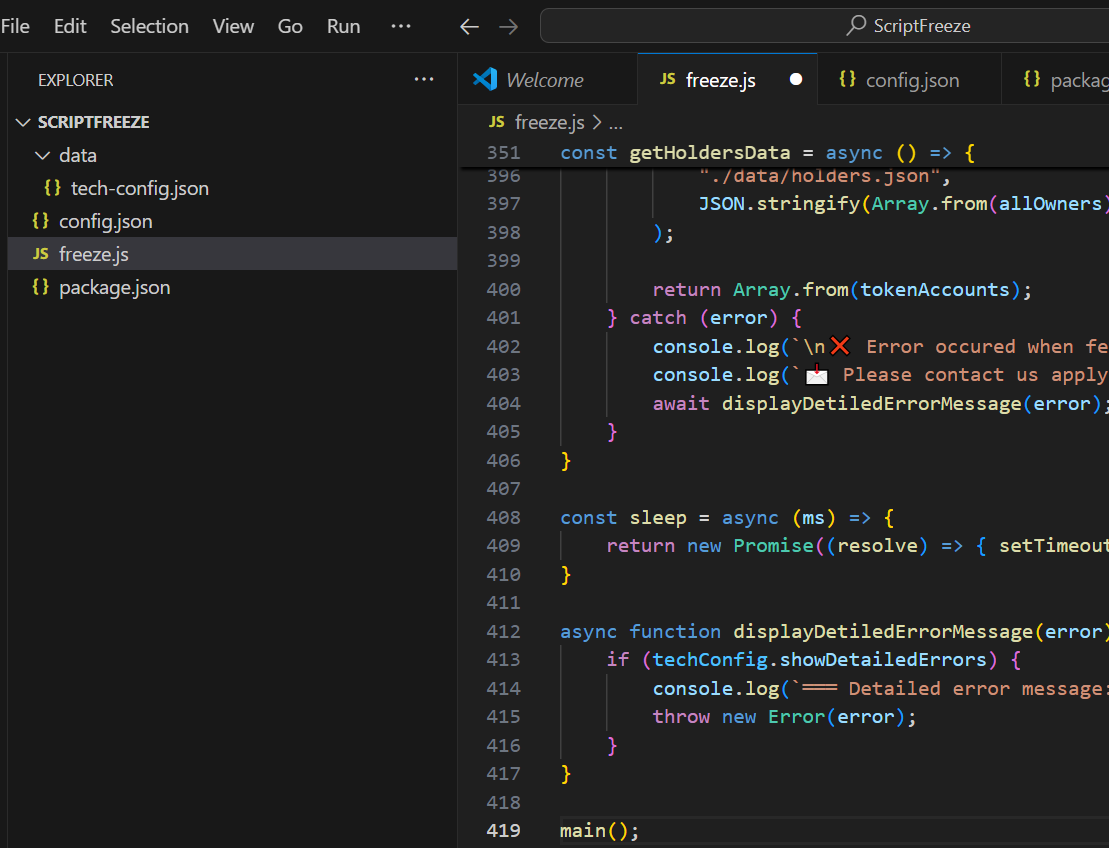Click 'return Array.from(tokenAccounts);' code line
1109x848 pixels.
(842, 290)
